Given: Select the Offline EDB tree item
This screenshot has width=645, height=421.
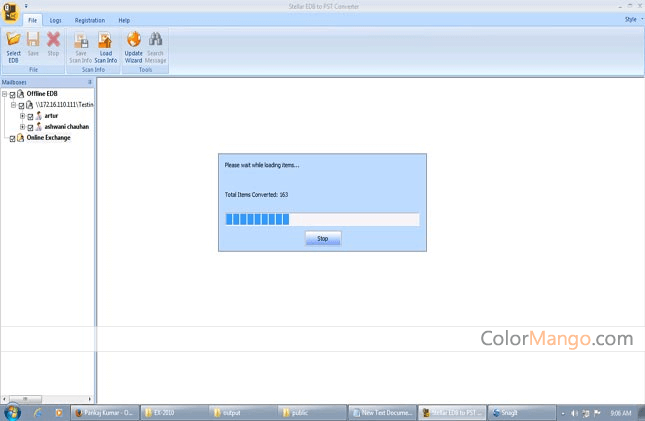Looking at the screenshot, I should coord(42,94).
